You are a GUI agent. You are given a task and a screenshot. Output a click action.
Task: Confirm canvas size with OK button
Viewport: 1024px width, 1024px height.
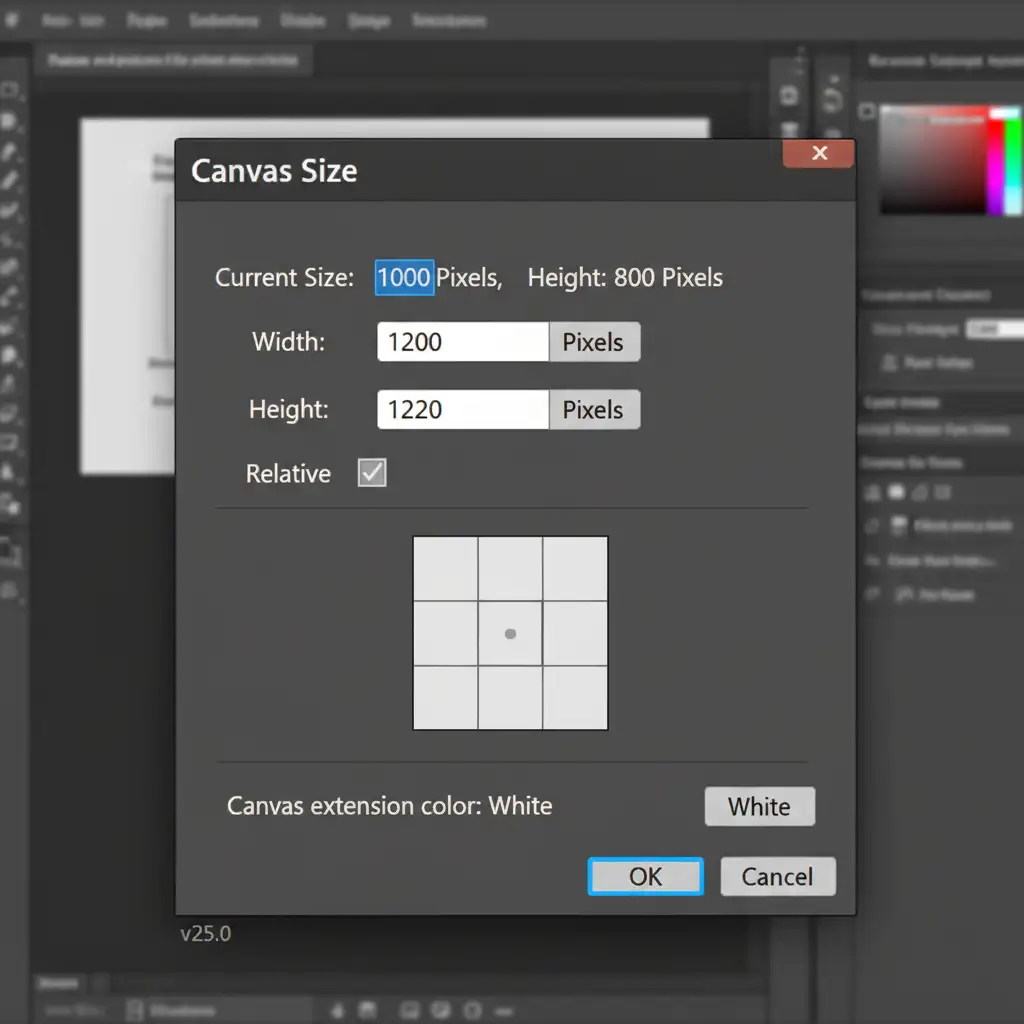tap(645, 877)
